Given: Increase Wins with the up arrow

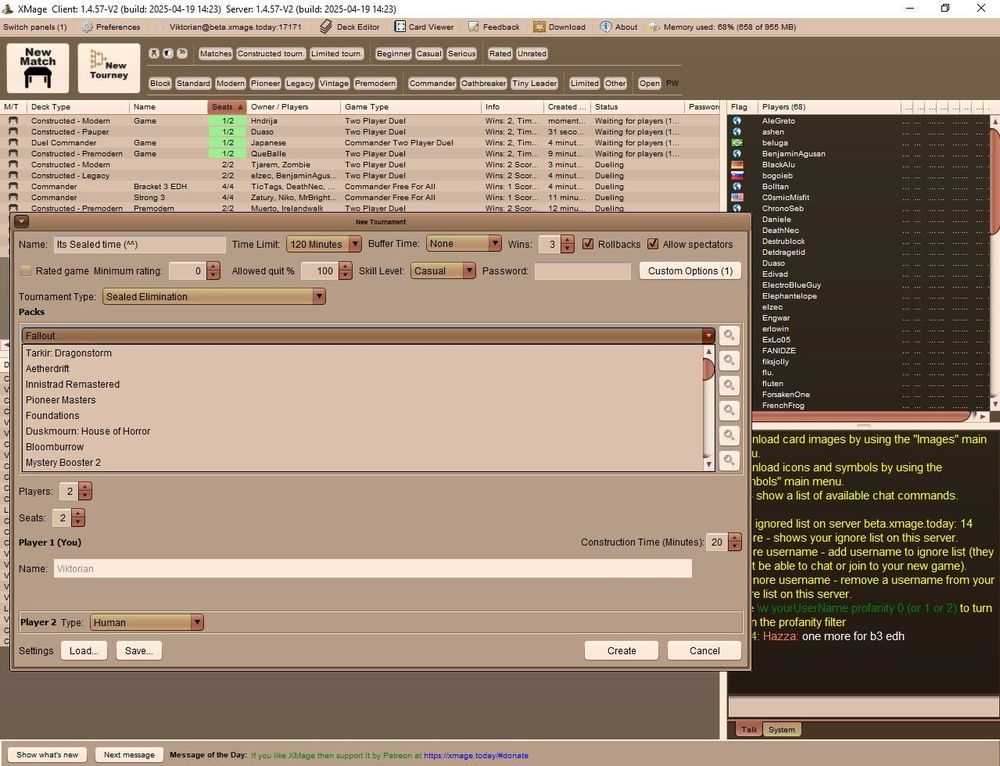Looking at the screenshot, I should click(568, 238).
